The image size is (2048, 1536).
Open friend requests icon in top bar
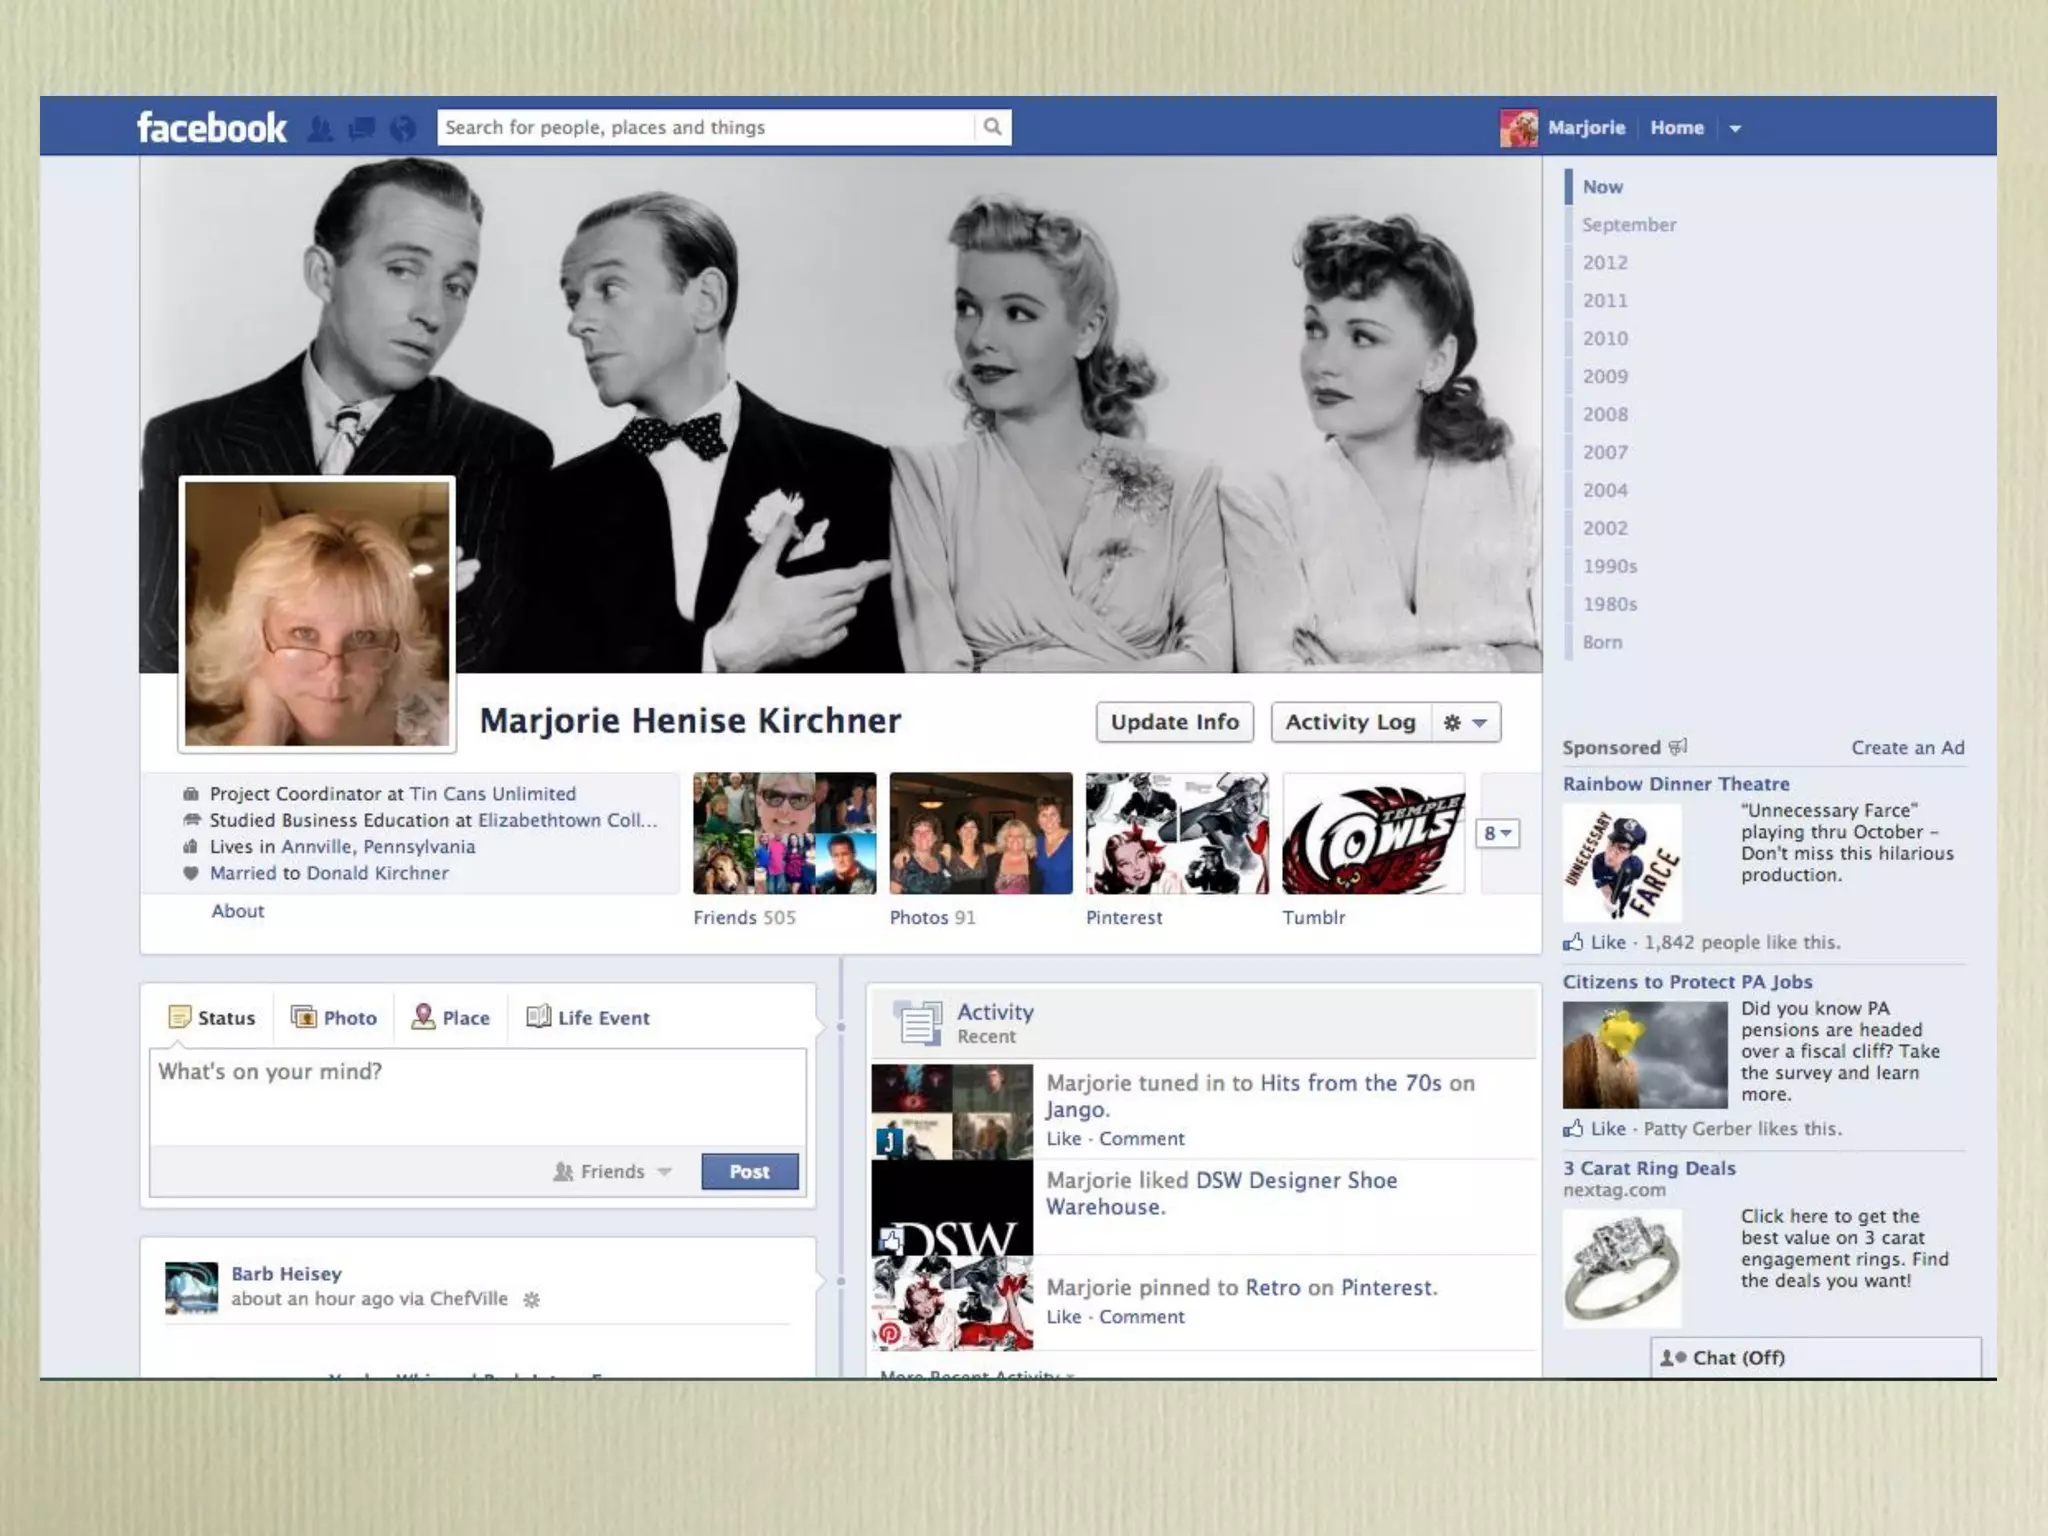[x=320, y=129]
